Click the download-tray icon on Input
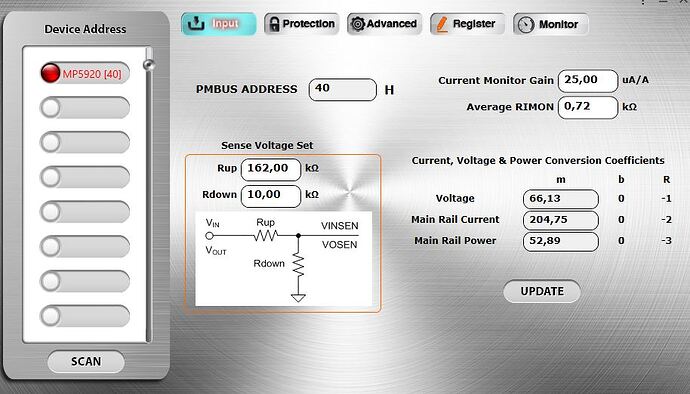 pos(196,23)
